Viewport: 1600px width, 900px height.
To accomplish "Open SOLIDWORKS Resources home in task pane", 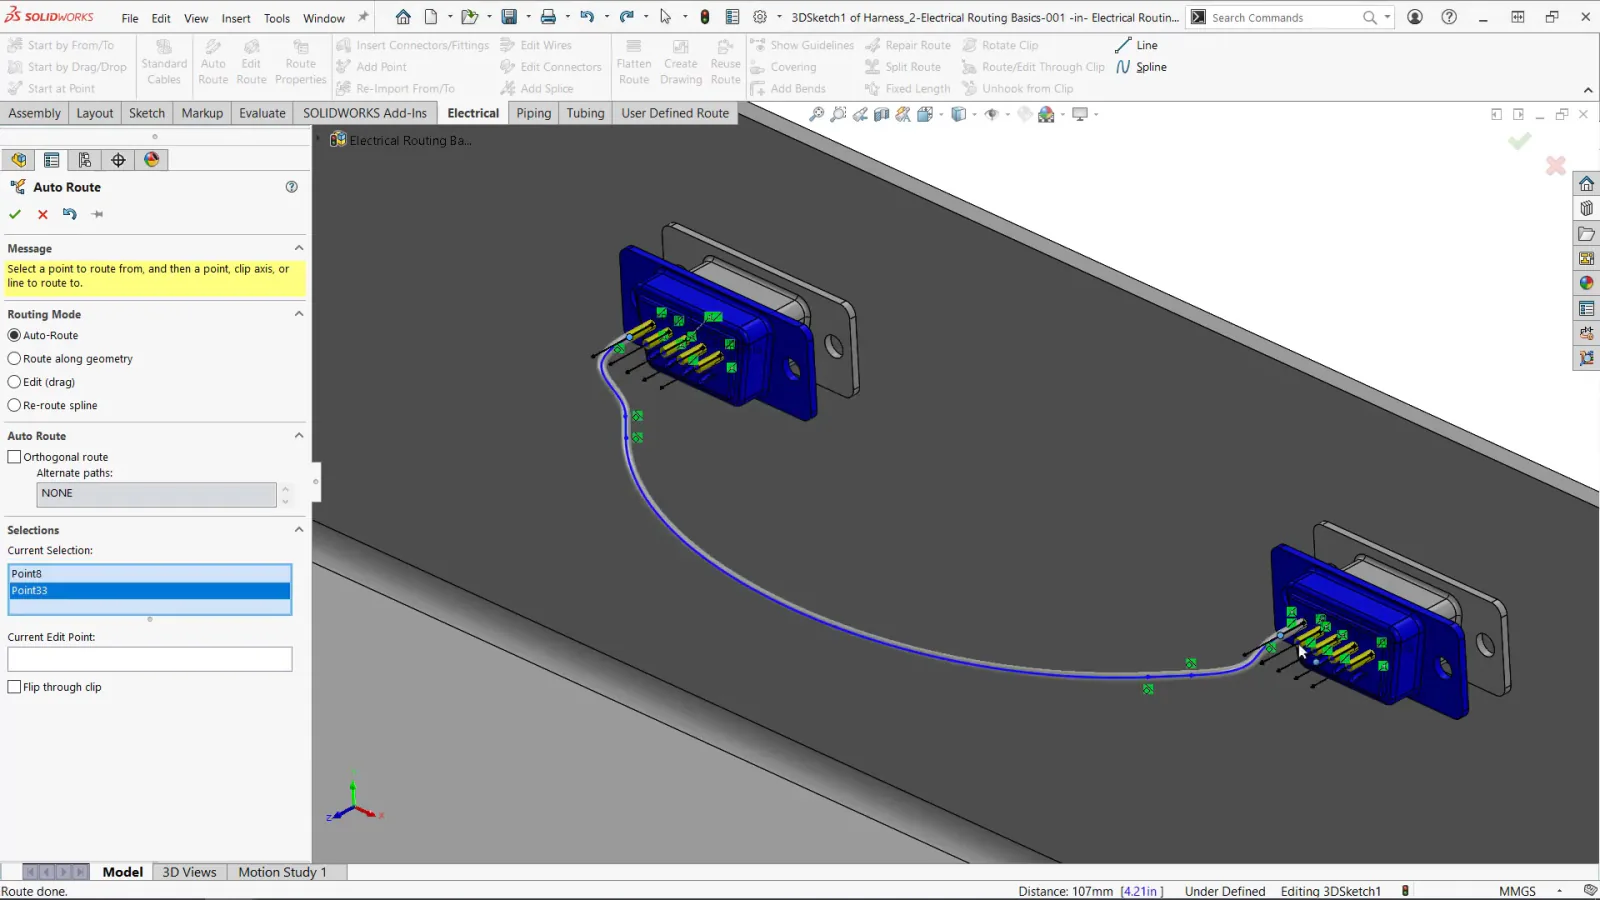I will coord(1586,184).
